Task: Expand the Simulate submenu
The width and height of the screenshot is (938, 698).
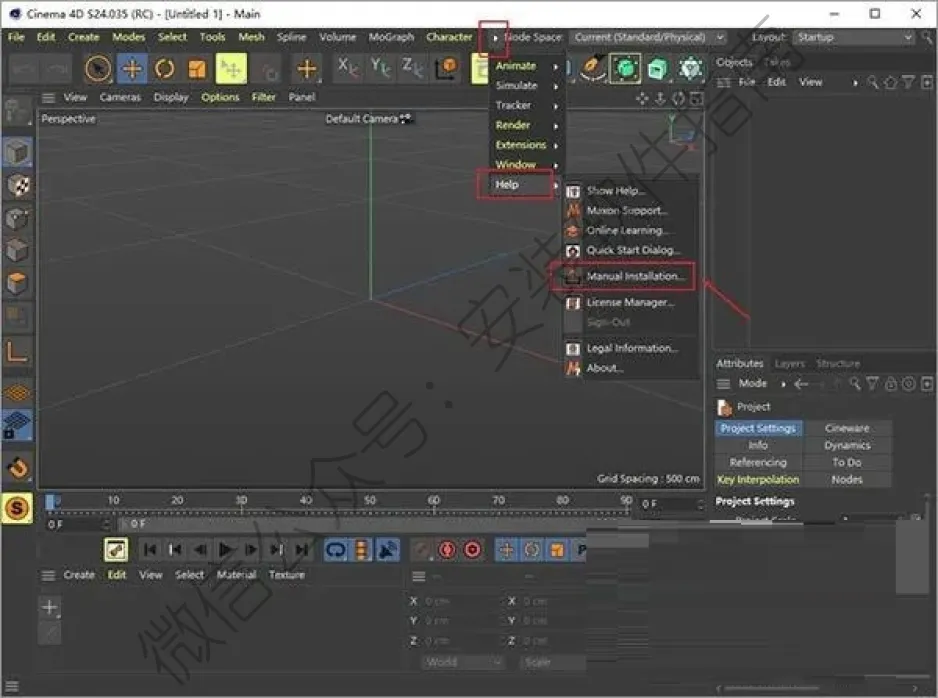Action: point(526,86)
